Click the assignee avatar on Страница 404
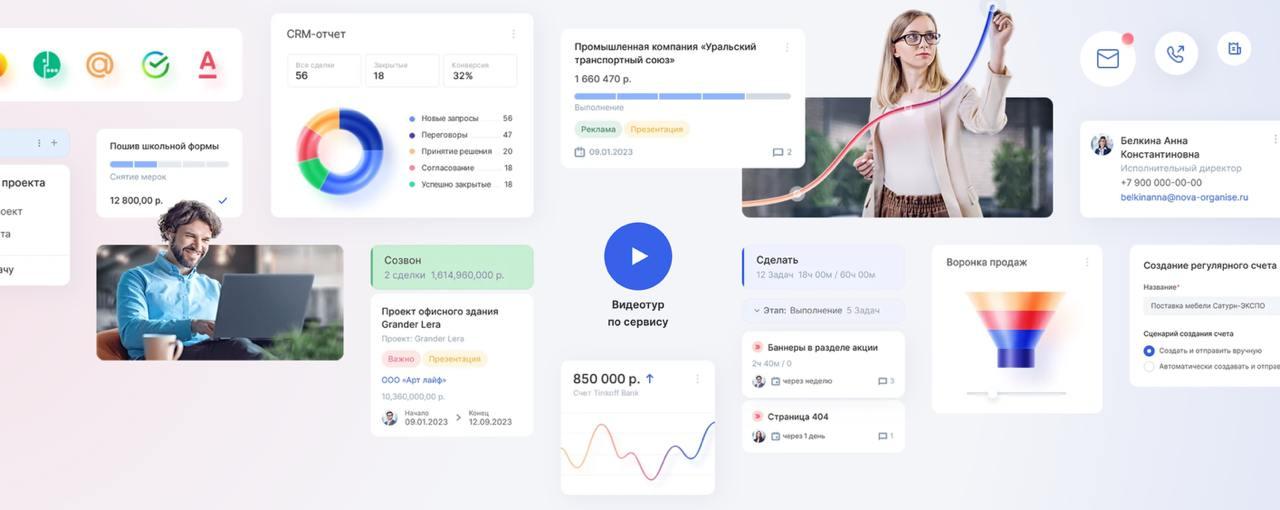 (x=759, y=436)
